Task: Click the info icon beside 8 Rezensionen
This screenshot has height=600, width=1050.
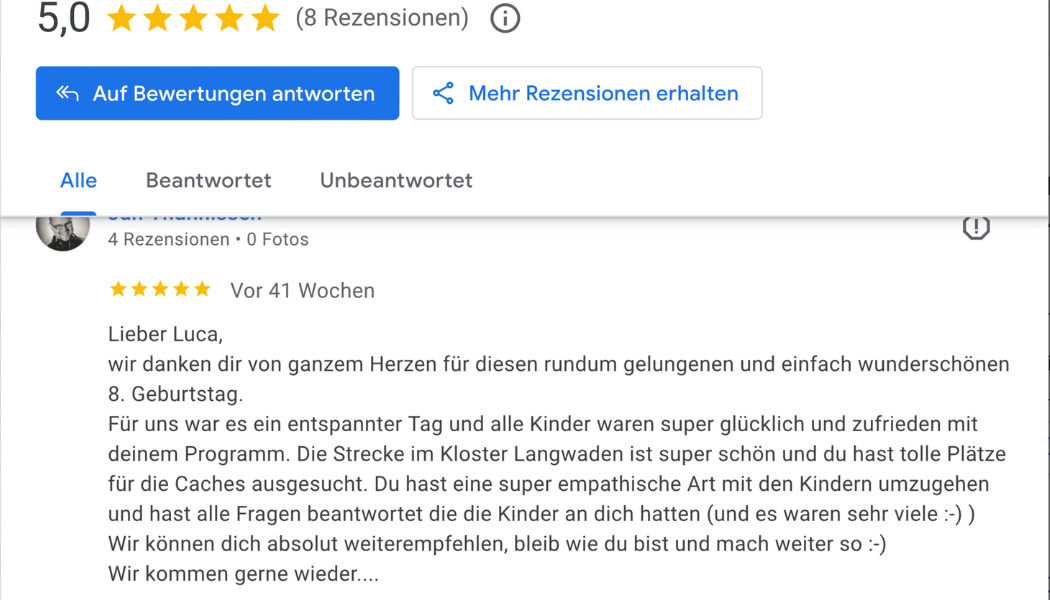Action: pyautogui.click(x=505, y=18)
